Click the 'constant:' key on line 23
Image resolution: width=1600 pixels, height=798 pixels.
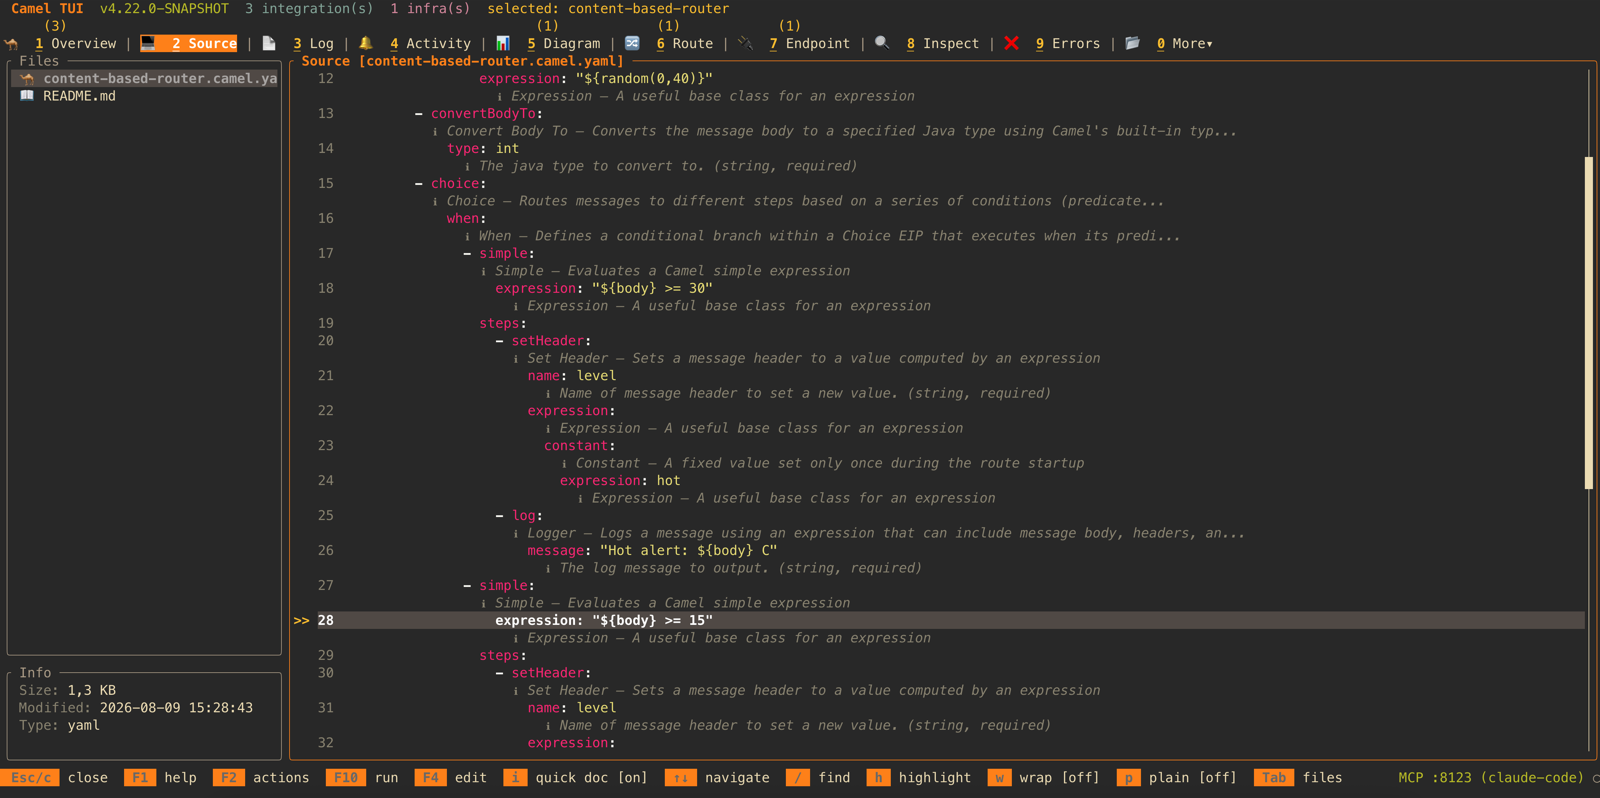tap(580, 446)
